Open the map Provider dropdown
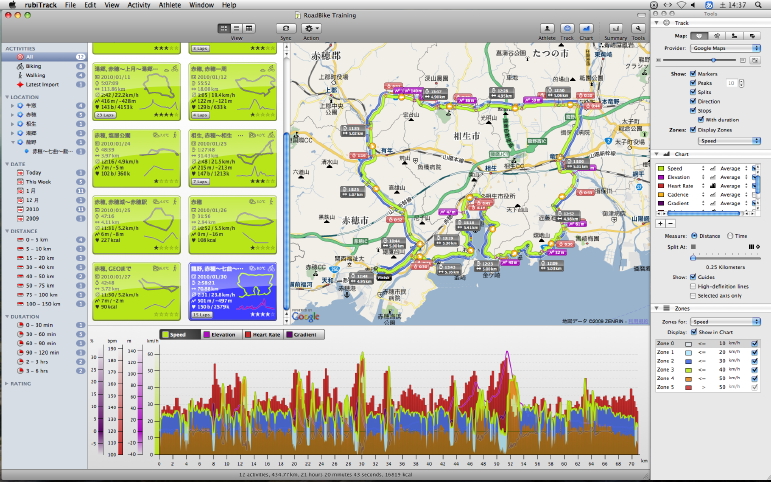771x482 pixels. 725,48
